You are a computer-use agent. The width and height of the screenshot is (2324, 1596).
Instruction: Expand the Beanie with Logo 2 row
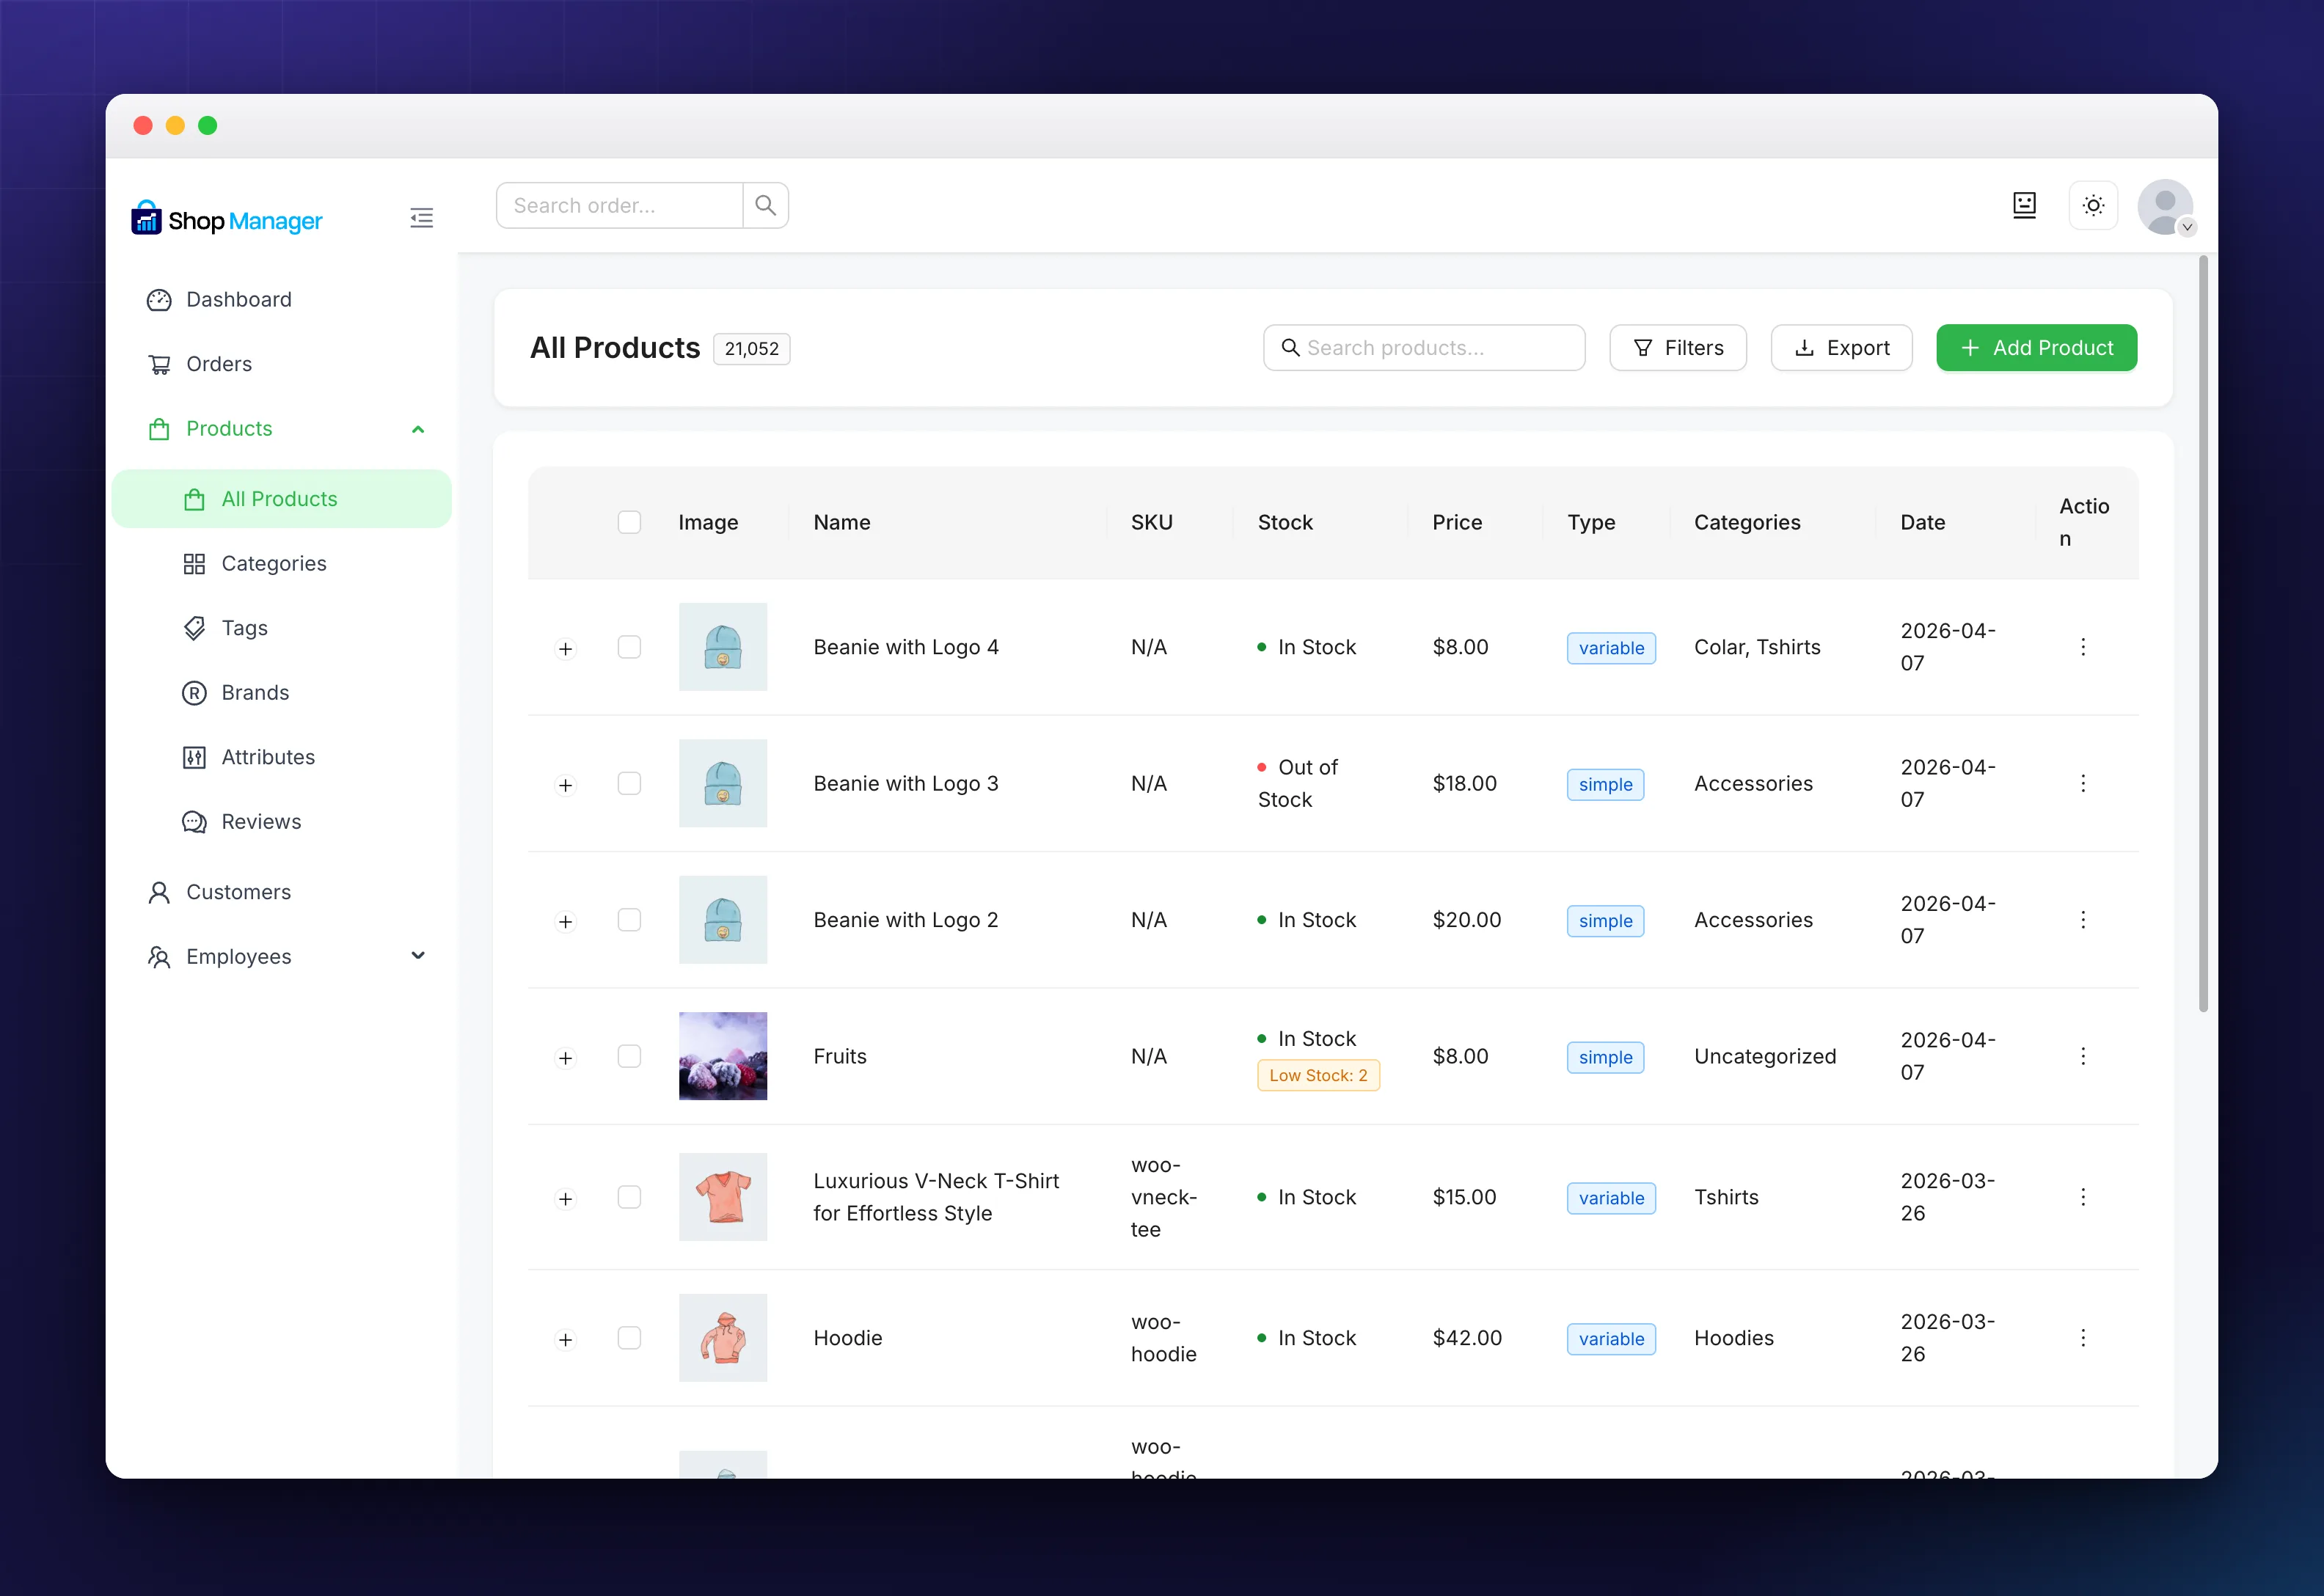coord(566,922)
